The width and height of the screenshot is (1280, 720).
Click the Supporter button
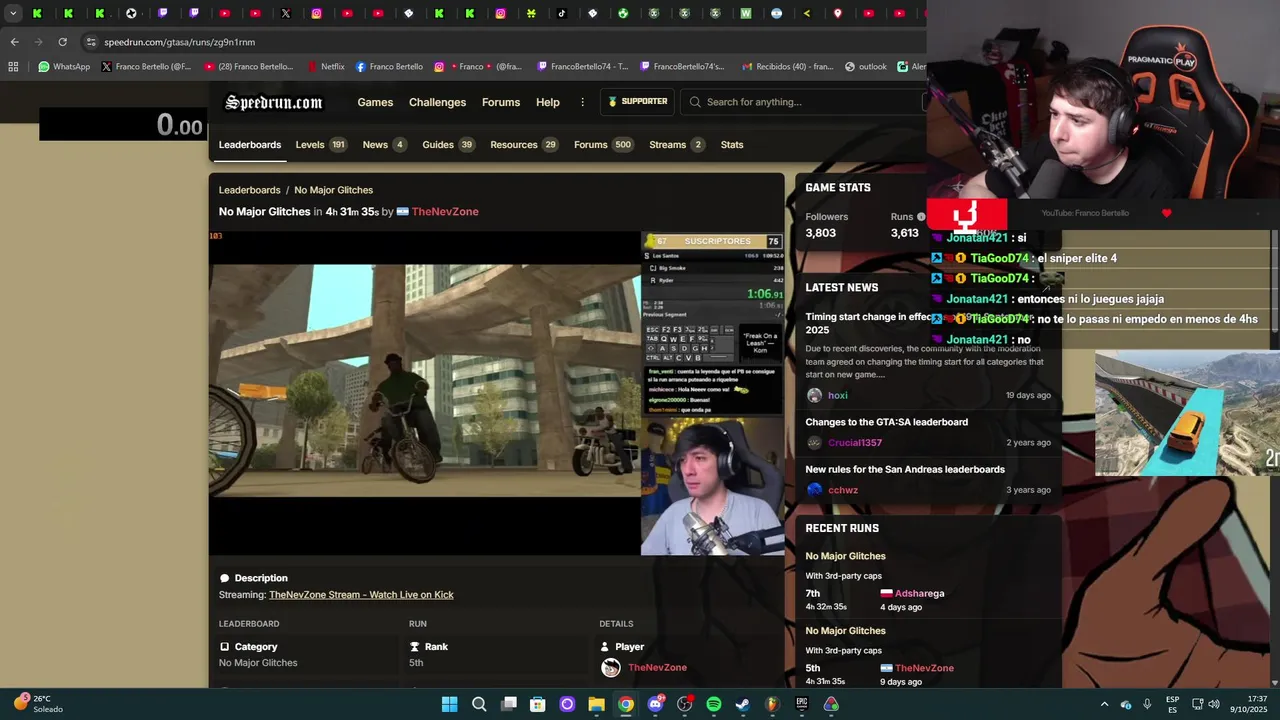(637, 101)
